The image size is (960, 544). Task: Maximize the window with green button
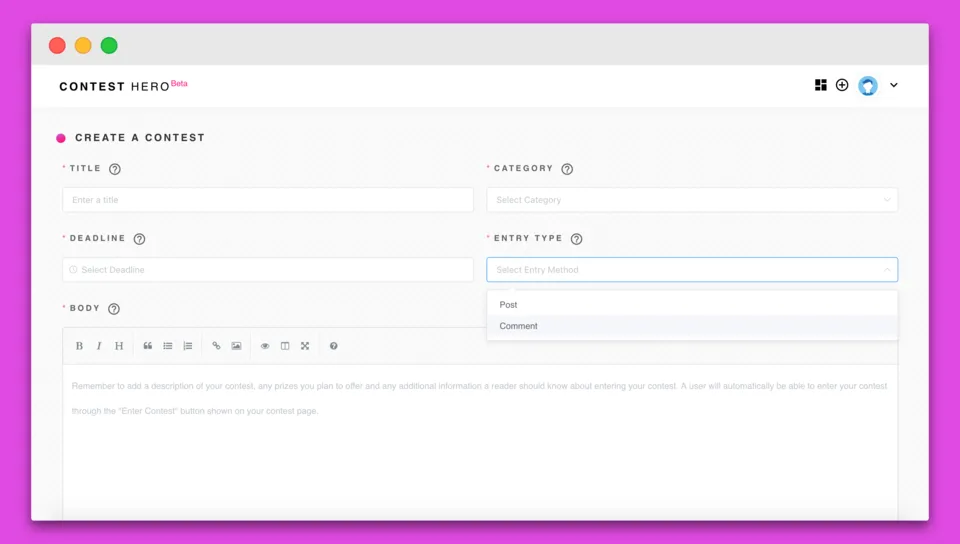pos(109,45)
